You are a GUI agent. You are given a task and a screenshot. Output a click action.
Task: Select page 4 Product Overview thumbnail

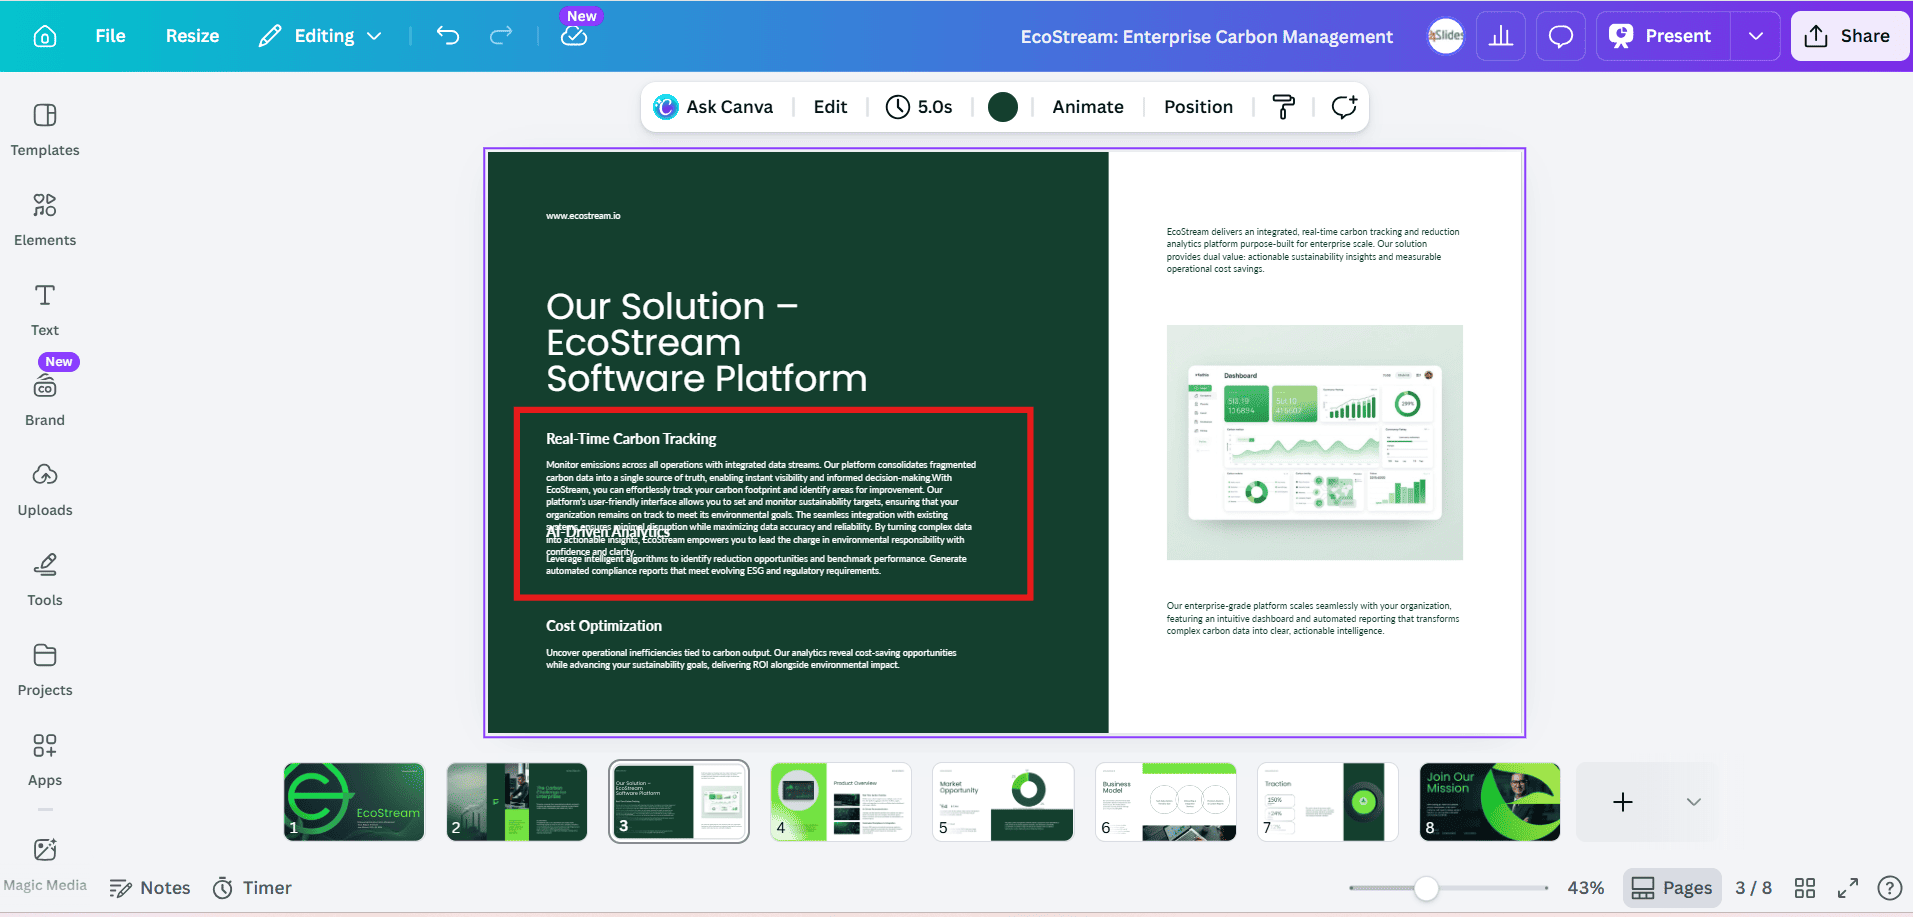click(841, 802)
